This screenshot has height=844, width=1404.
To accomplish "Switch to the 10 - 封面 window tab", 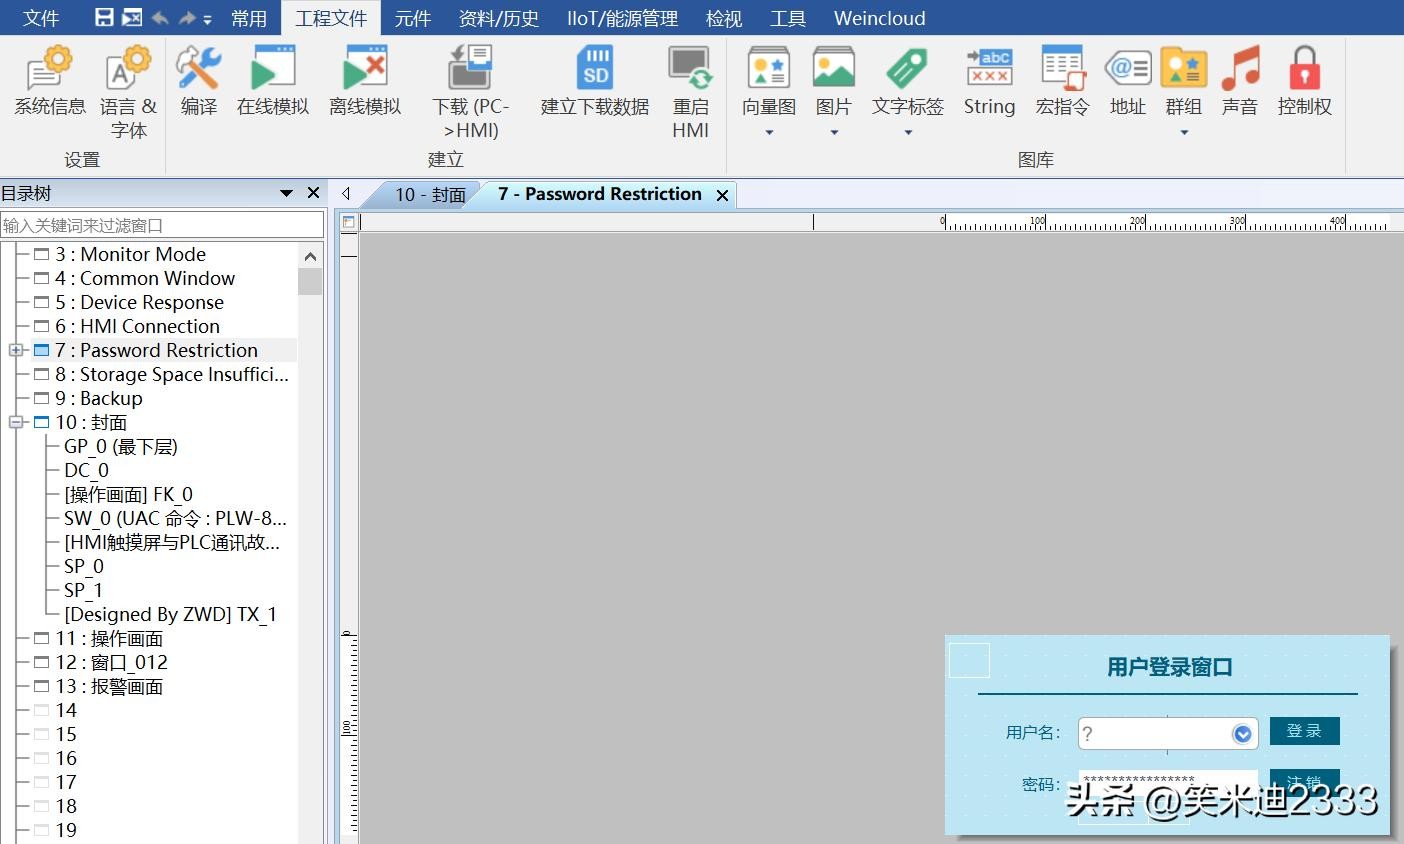I will (x=430, y=195).
